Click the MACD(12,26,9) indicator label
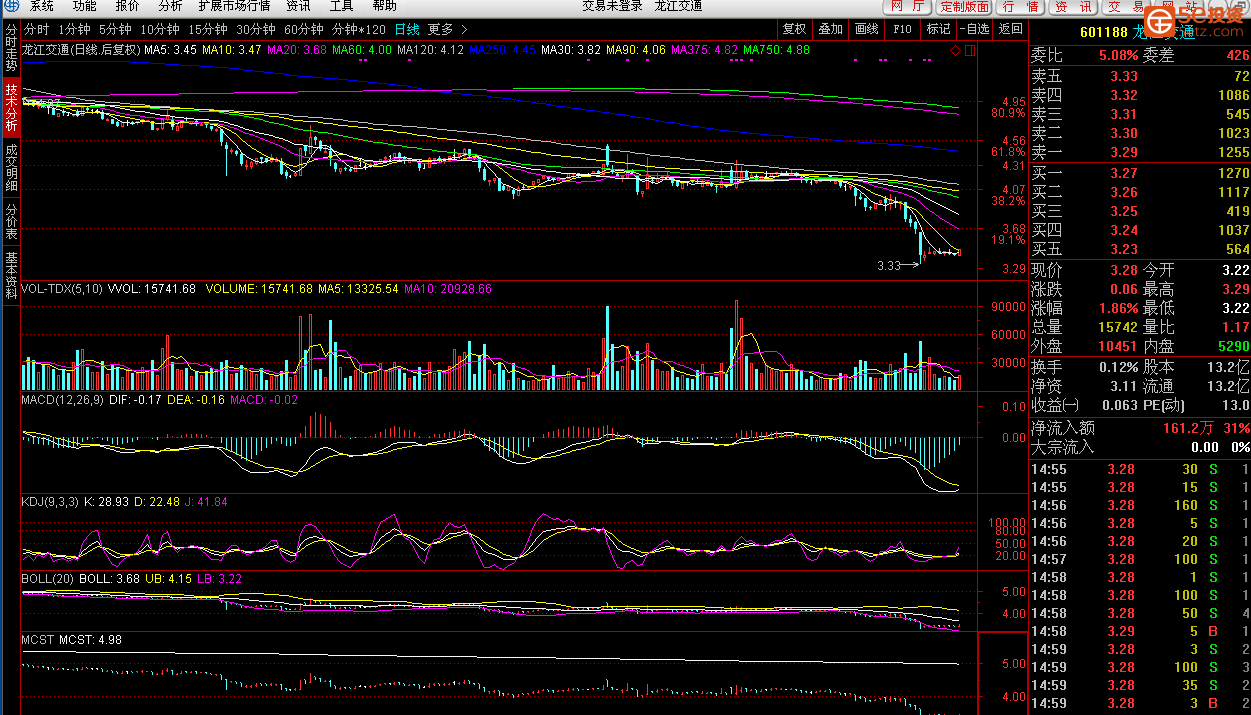Screen dimensions: 1251x715 (x=62, y=400)
